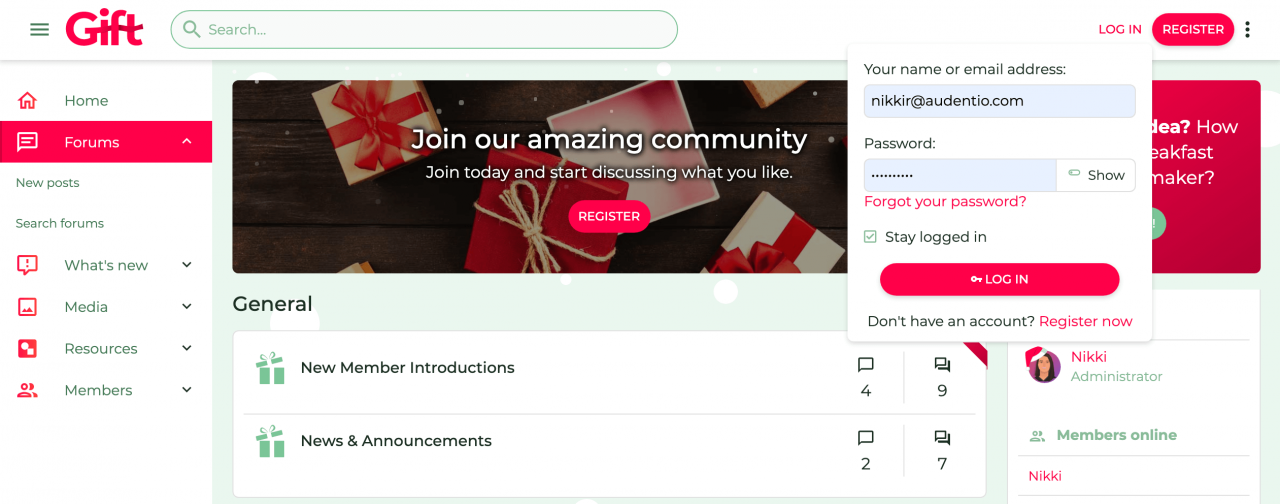The image size is (1280, 504).
Task: Click Forgot your password link
Action: [945, 202]
